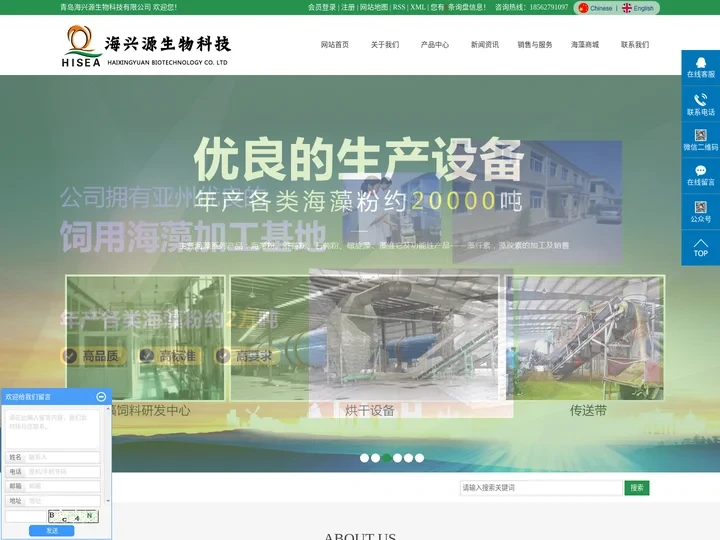This screenshot has width=720, height=540.
Task: Focus the 邮箱 email field
Action: coord(52,486)
